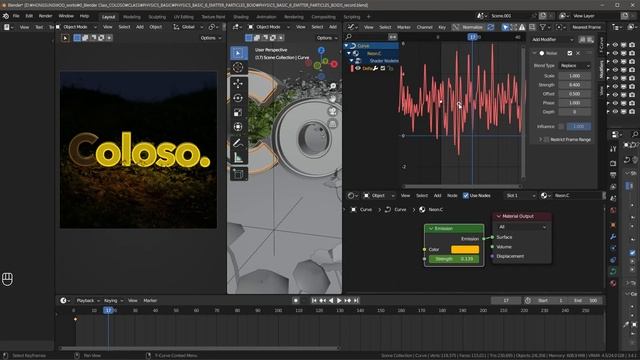The image size is (640, 360).
Task: Pick the Rotate tool in viewport toolbar
Action: pos(238,98)
